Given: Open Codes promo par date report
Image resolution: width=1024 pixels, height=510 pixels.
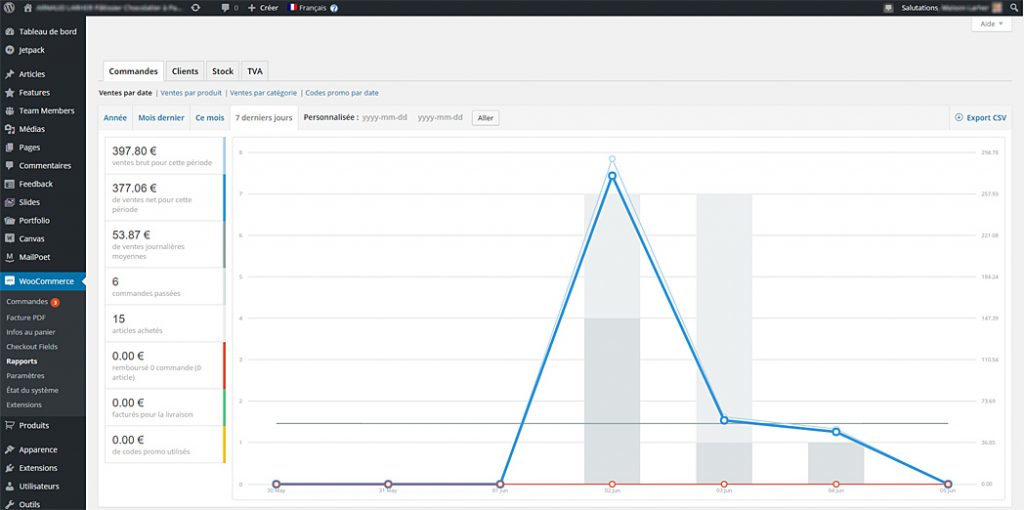Looking at the screenshot, I should point(342,93).
